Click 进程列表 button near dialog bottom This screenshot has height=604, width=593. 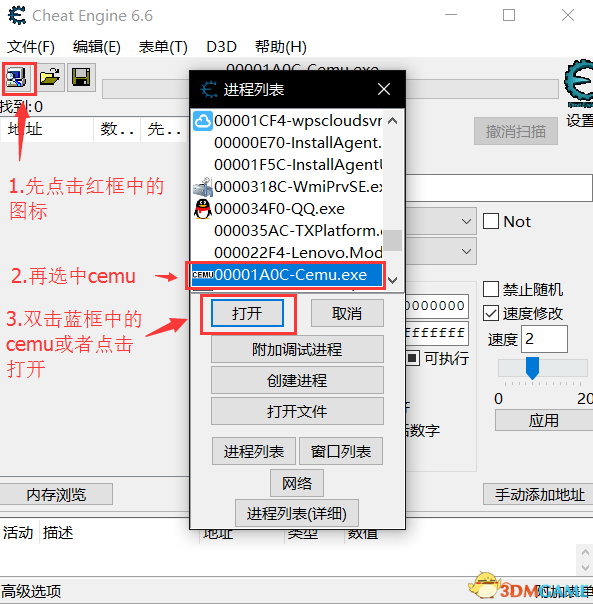[254, 451]
